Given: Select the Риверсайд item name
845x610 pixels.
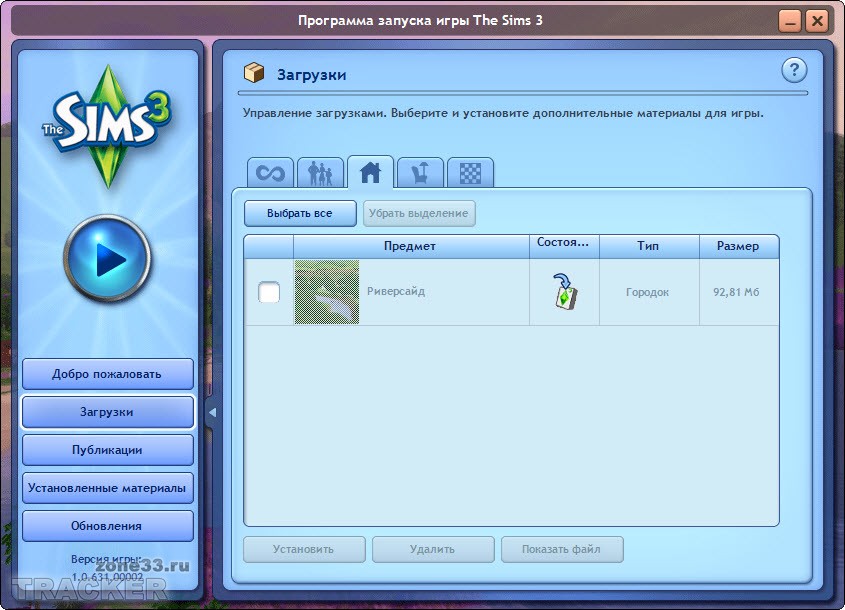Looking at the screenshot, I should click(x=396, y=292).
